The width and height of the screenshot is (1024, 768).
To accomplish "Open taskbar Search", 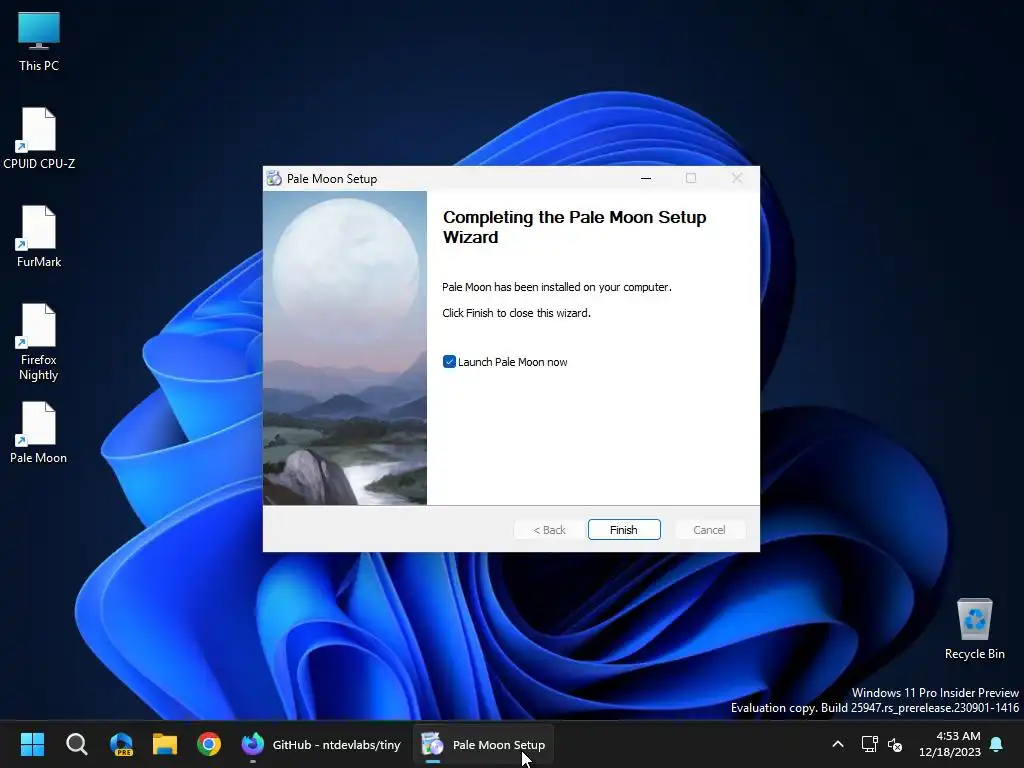I will coord(76,744).
